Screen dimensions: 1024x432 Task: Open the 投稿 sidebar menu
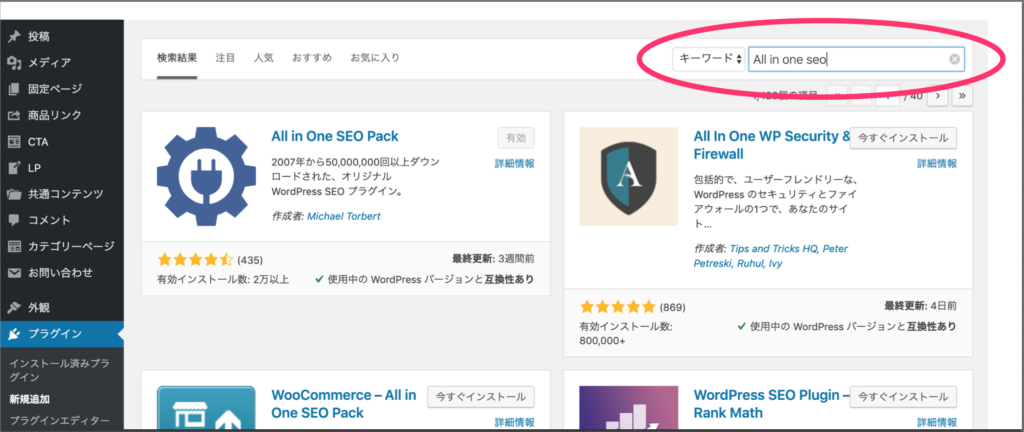coord(42,37)
